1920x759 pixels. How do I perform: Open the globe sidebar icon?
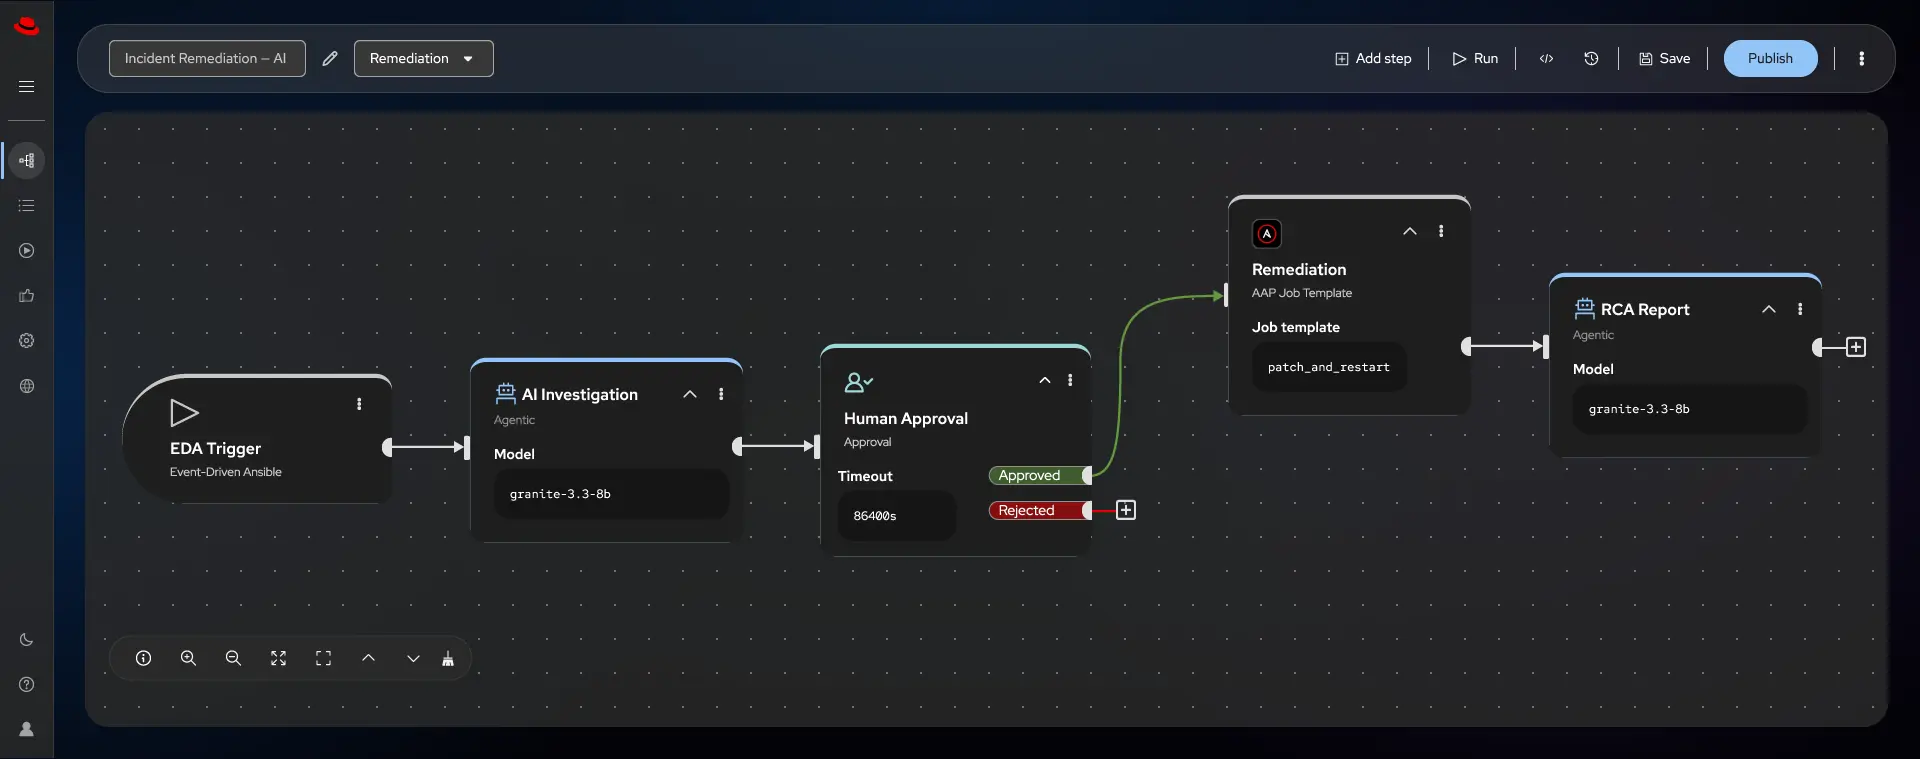click(x=27, y=386)
